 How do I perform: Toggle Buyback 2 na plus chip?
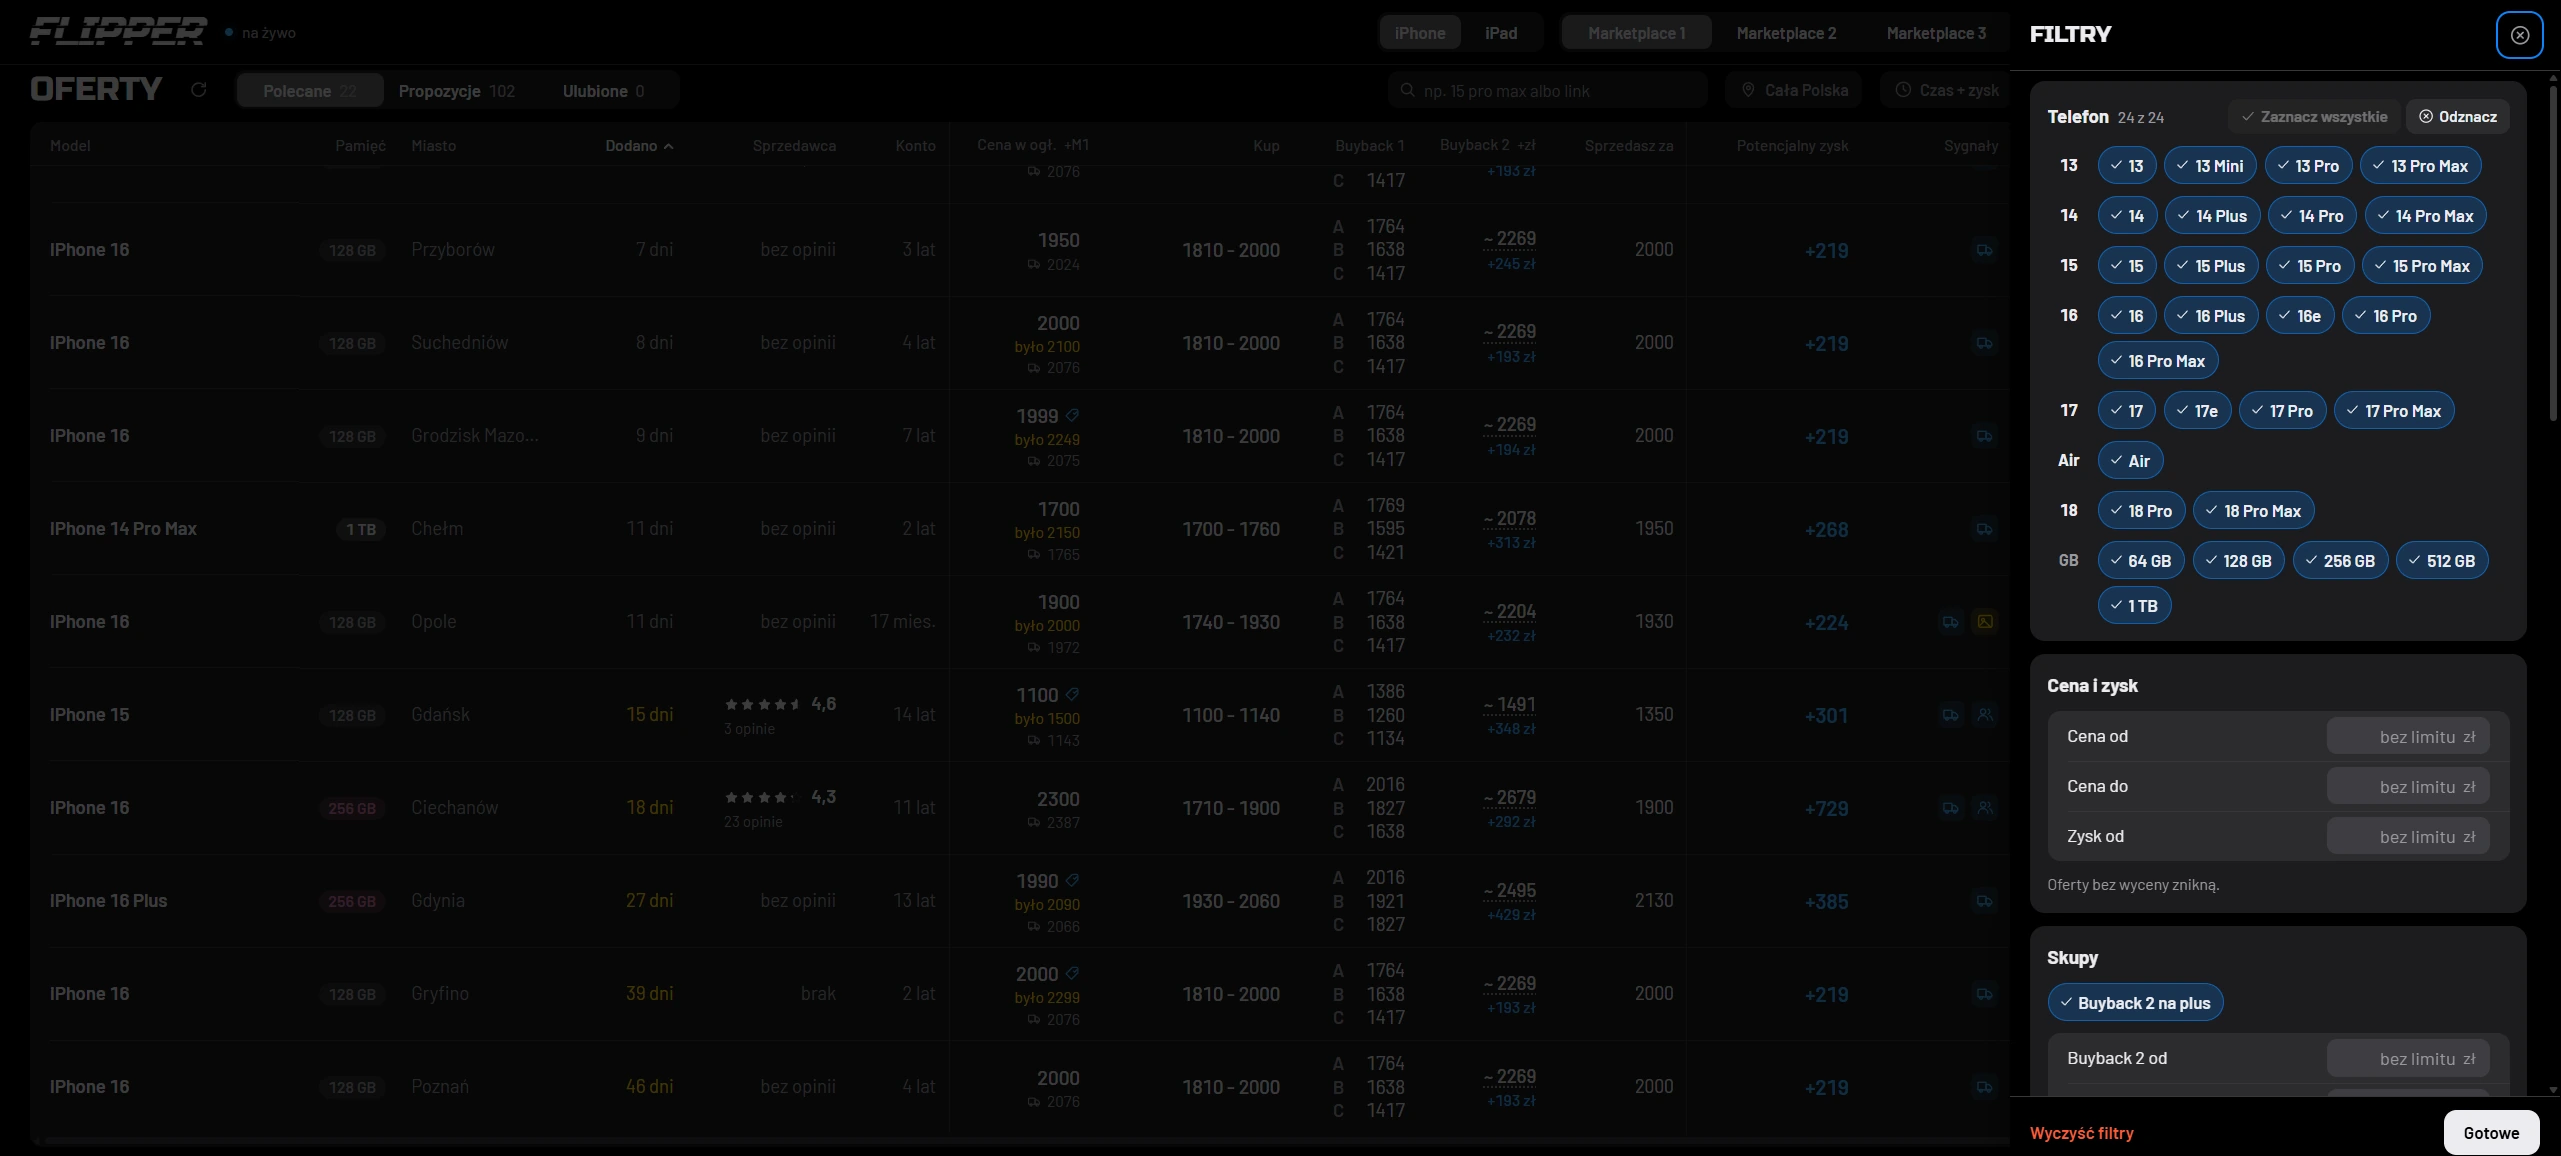pyautogui.click(x=2135, y=1003)
